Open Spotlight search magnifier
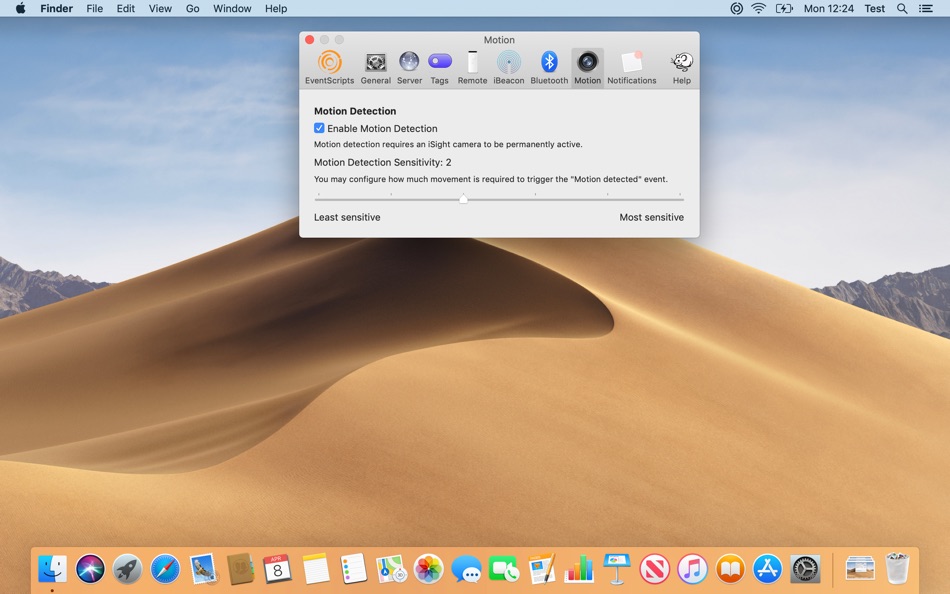 [902, 8]
